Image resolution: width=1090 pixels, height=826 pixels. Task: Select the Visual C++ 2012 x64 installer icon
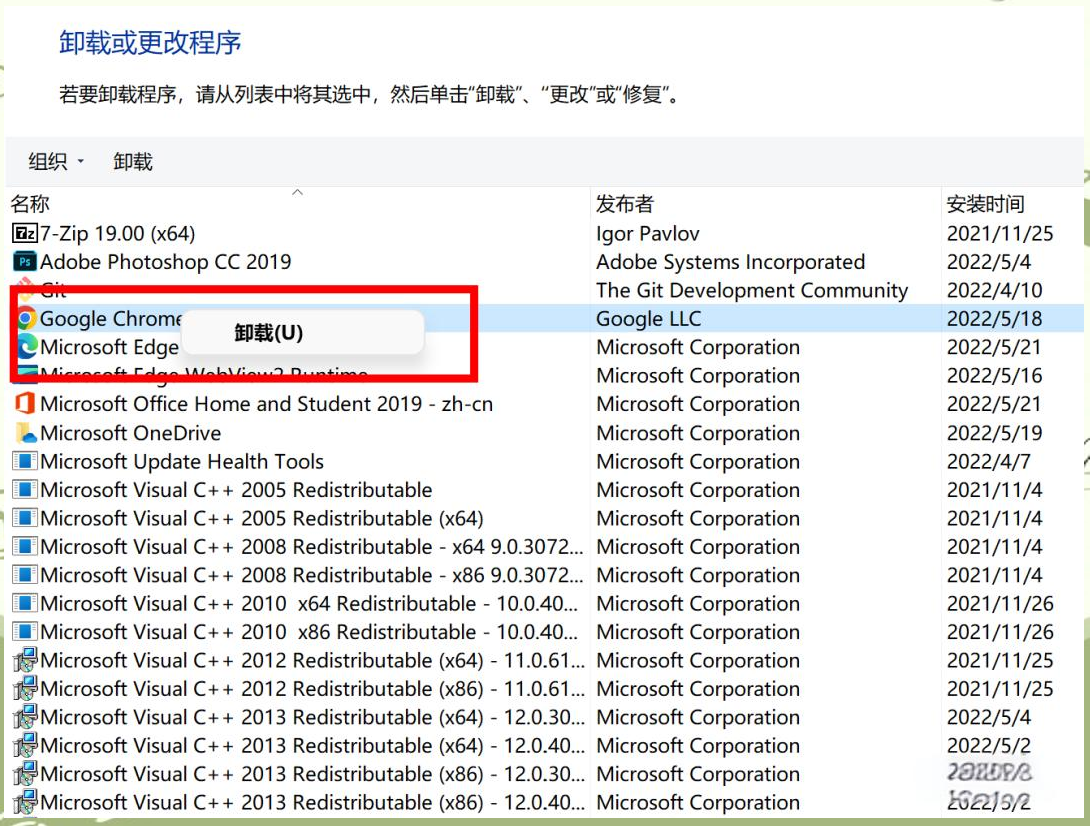[25, 660]
